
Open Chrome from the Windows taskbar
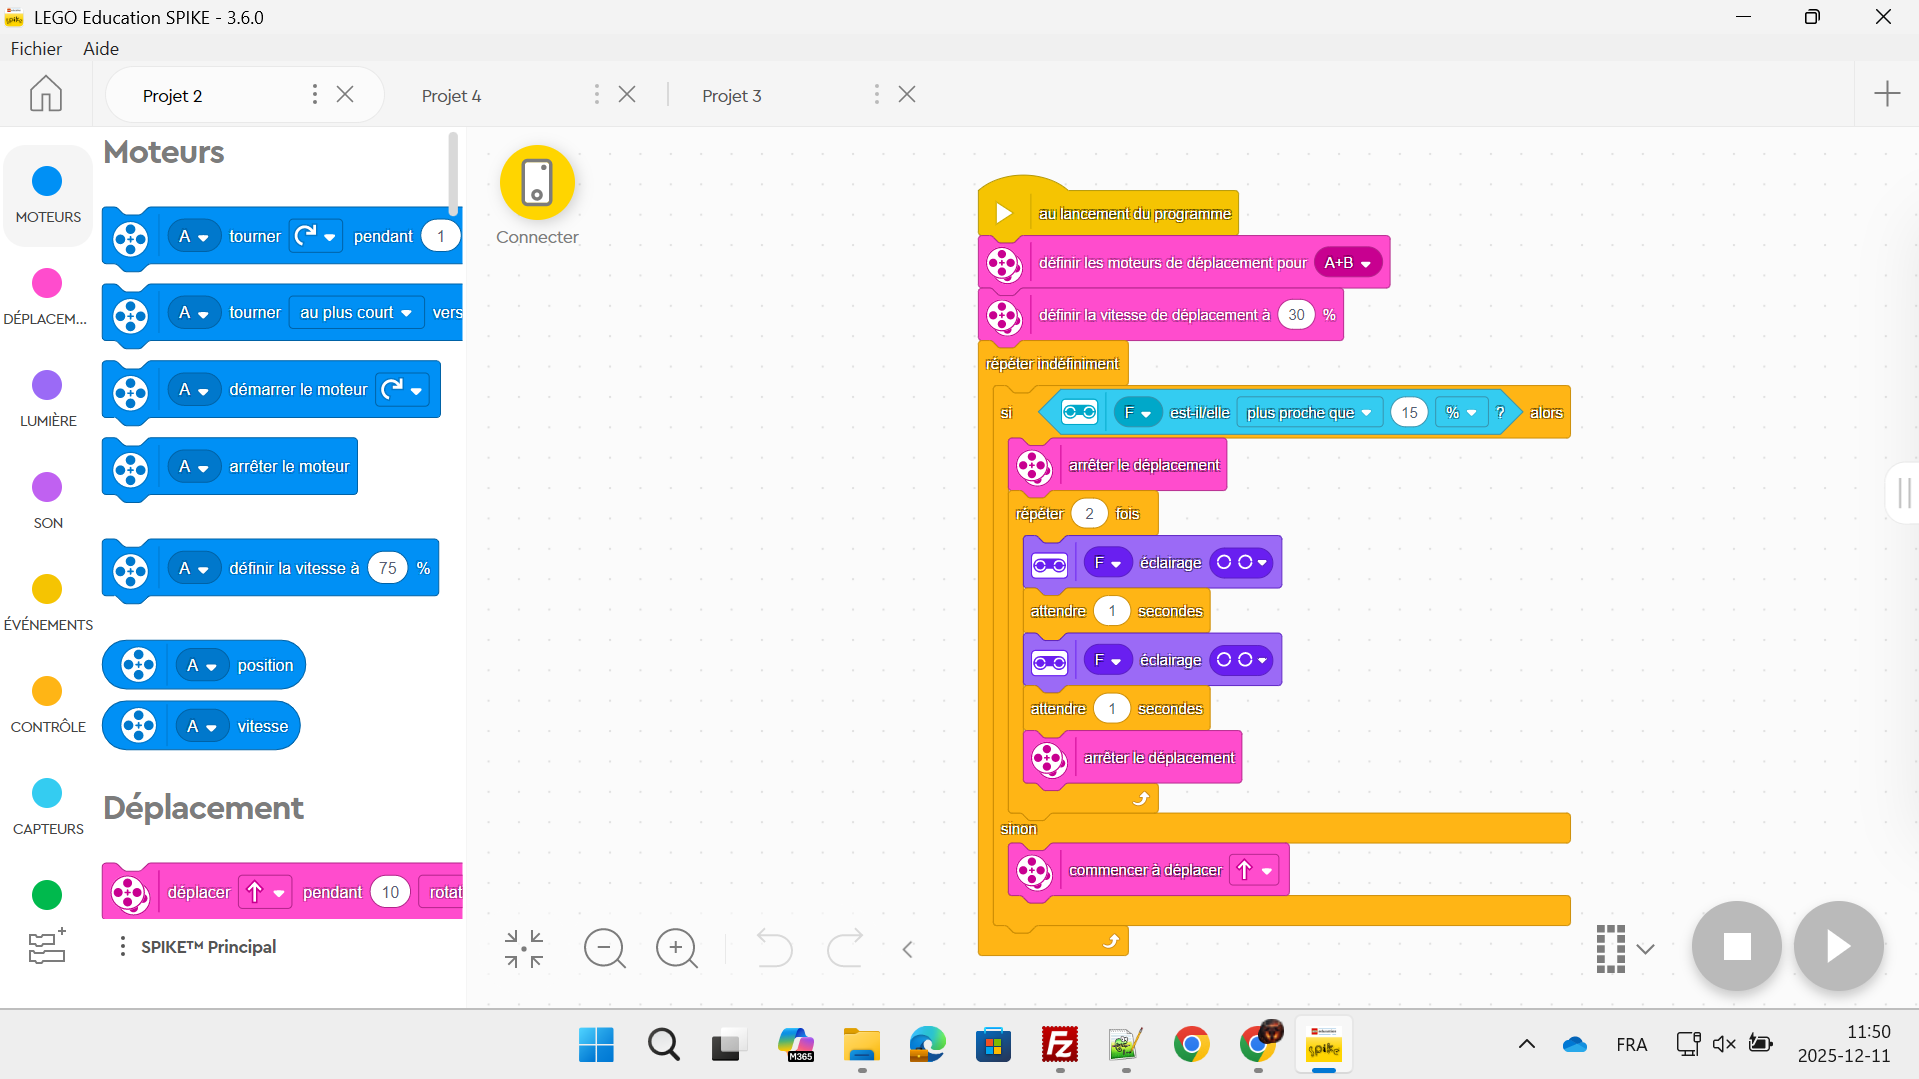coord(1191,1045)
